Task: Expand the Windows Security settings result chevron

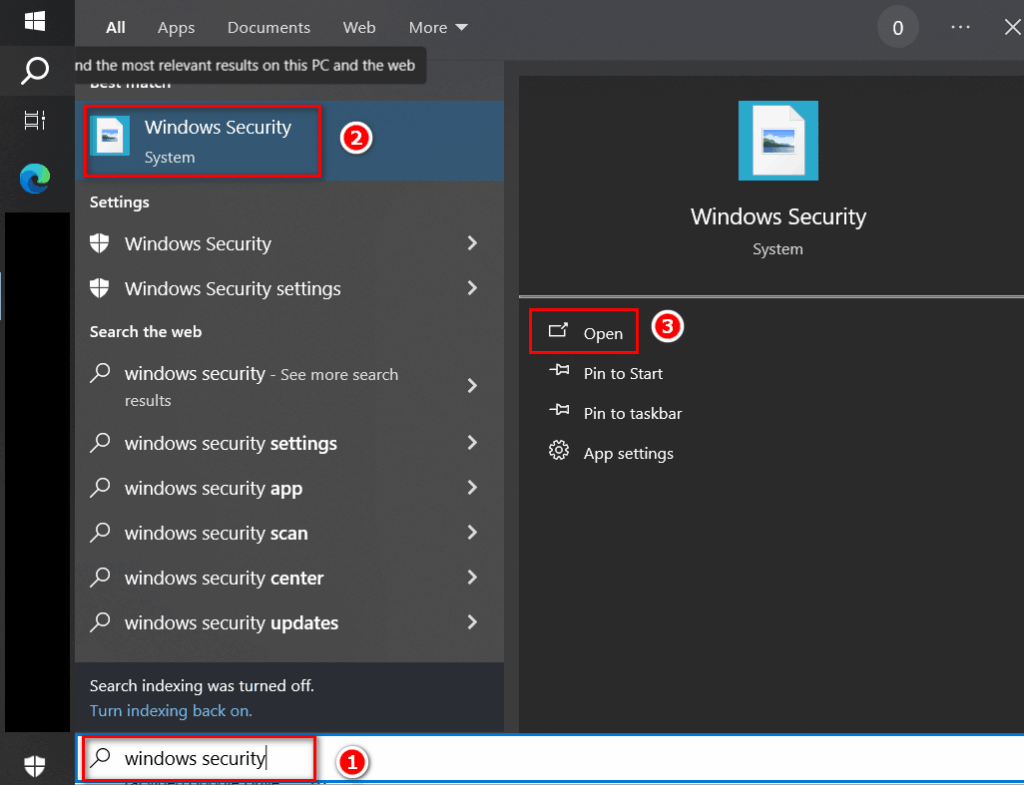Action: 472,243
